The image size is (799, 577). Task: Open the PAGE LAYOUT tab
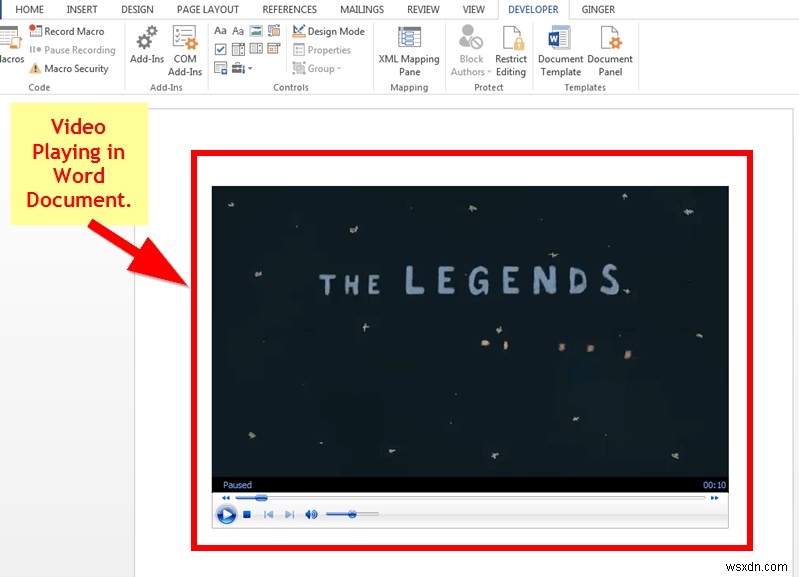click(x=208, y=9)
